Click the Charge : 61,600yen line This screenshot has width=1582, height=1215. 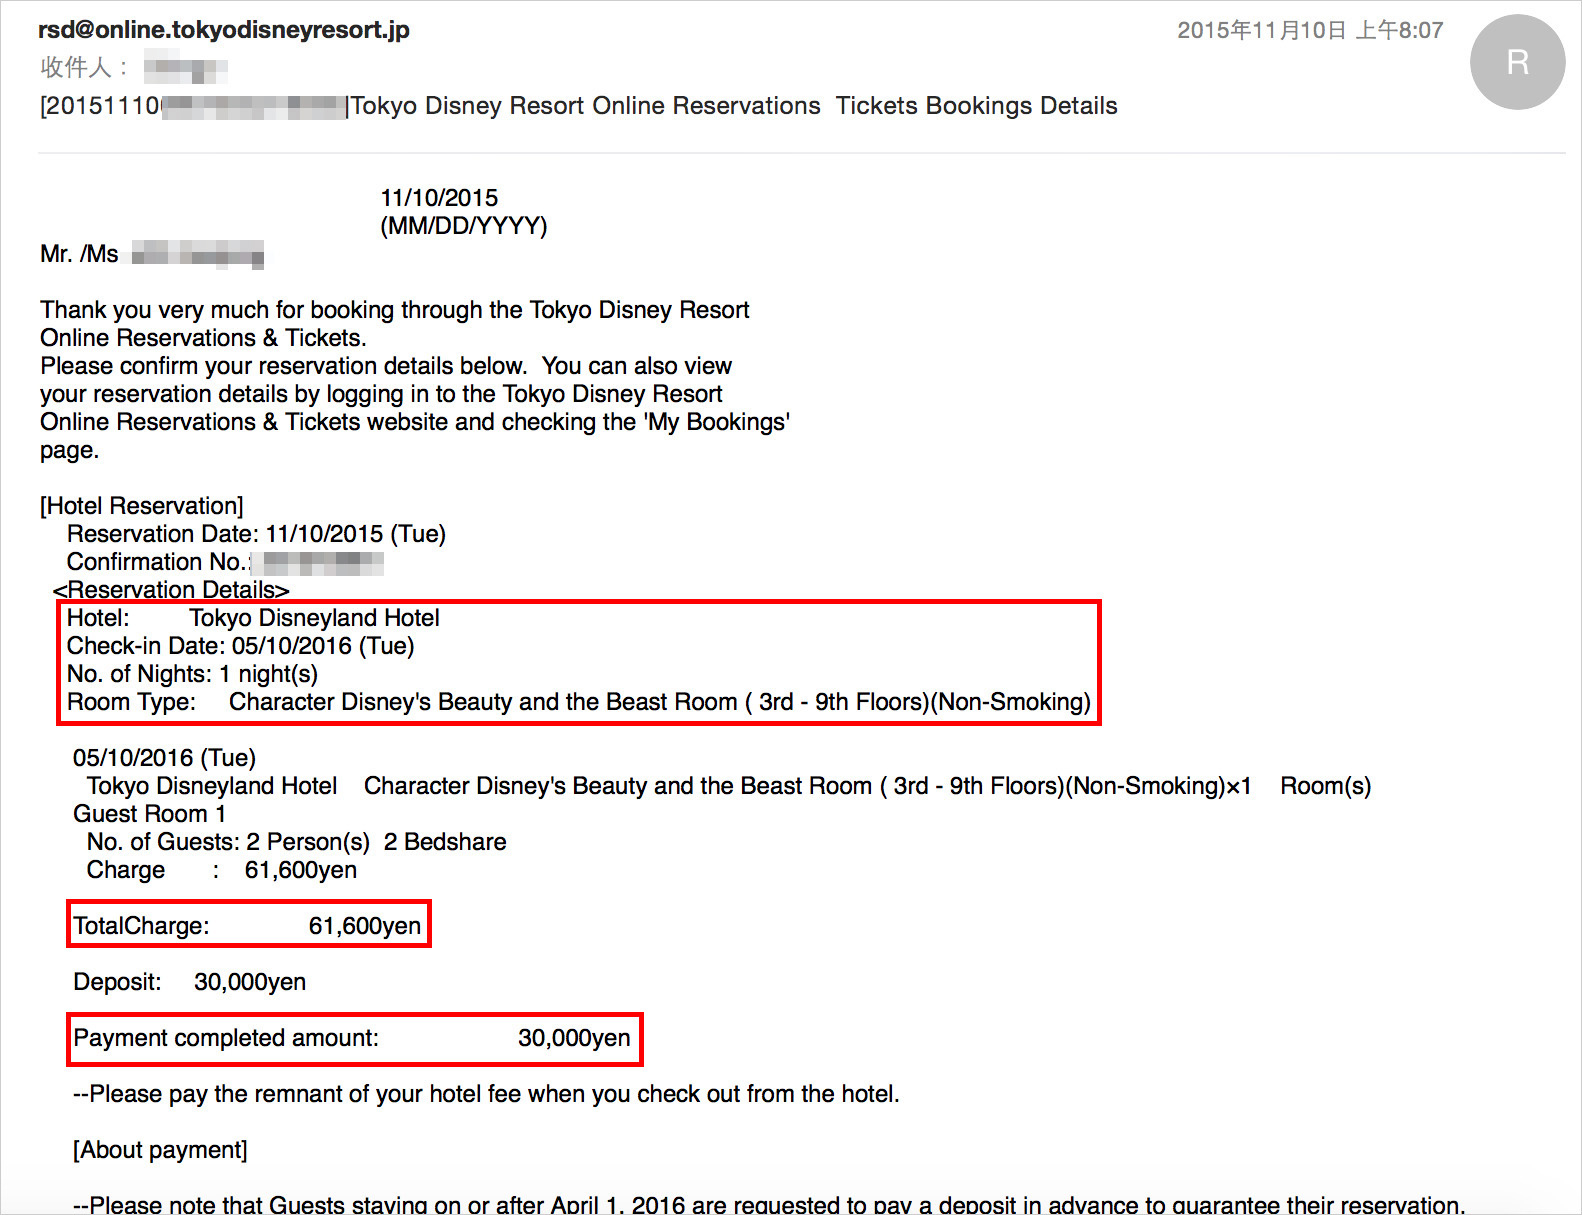[x=221, y=870]
